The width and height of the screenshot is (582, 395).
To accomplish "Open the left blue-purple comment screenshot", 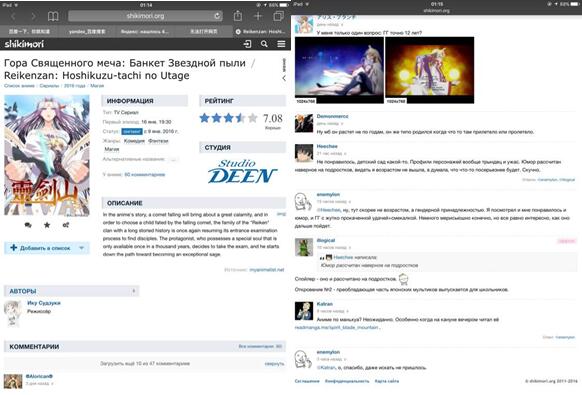I will coord(339,70).
